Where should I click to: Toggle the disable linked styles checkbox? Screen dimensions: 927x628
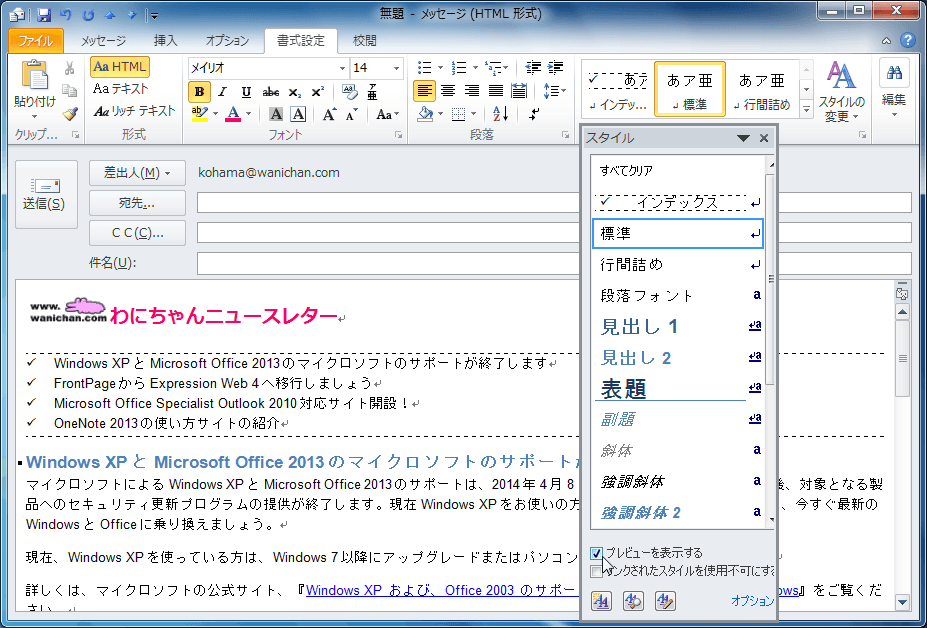click(596, 571)
